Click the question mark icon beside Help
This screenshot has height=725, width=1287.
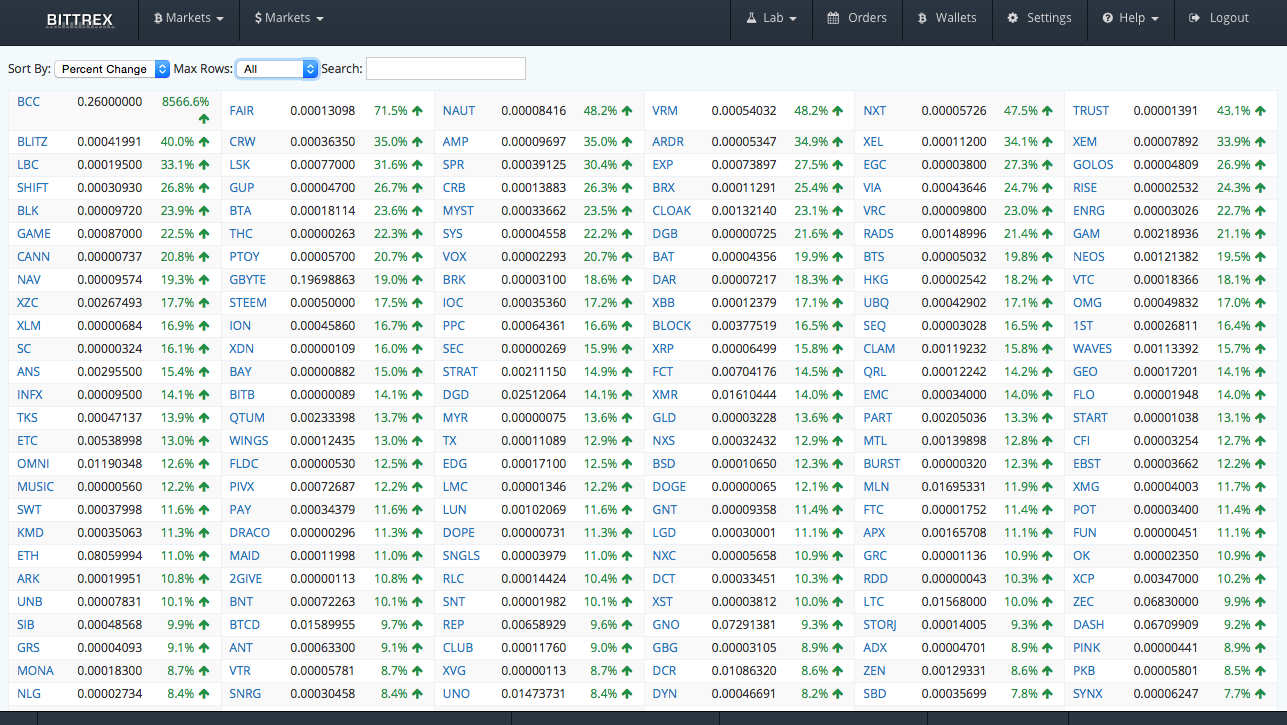1108,18
